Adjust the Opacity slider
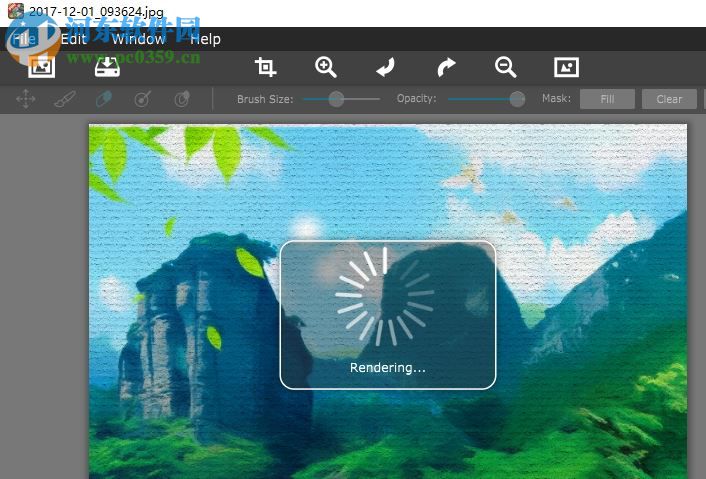The width and height of the screenshot is (706, 479). point(487,99)
